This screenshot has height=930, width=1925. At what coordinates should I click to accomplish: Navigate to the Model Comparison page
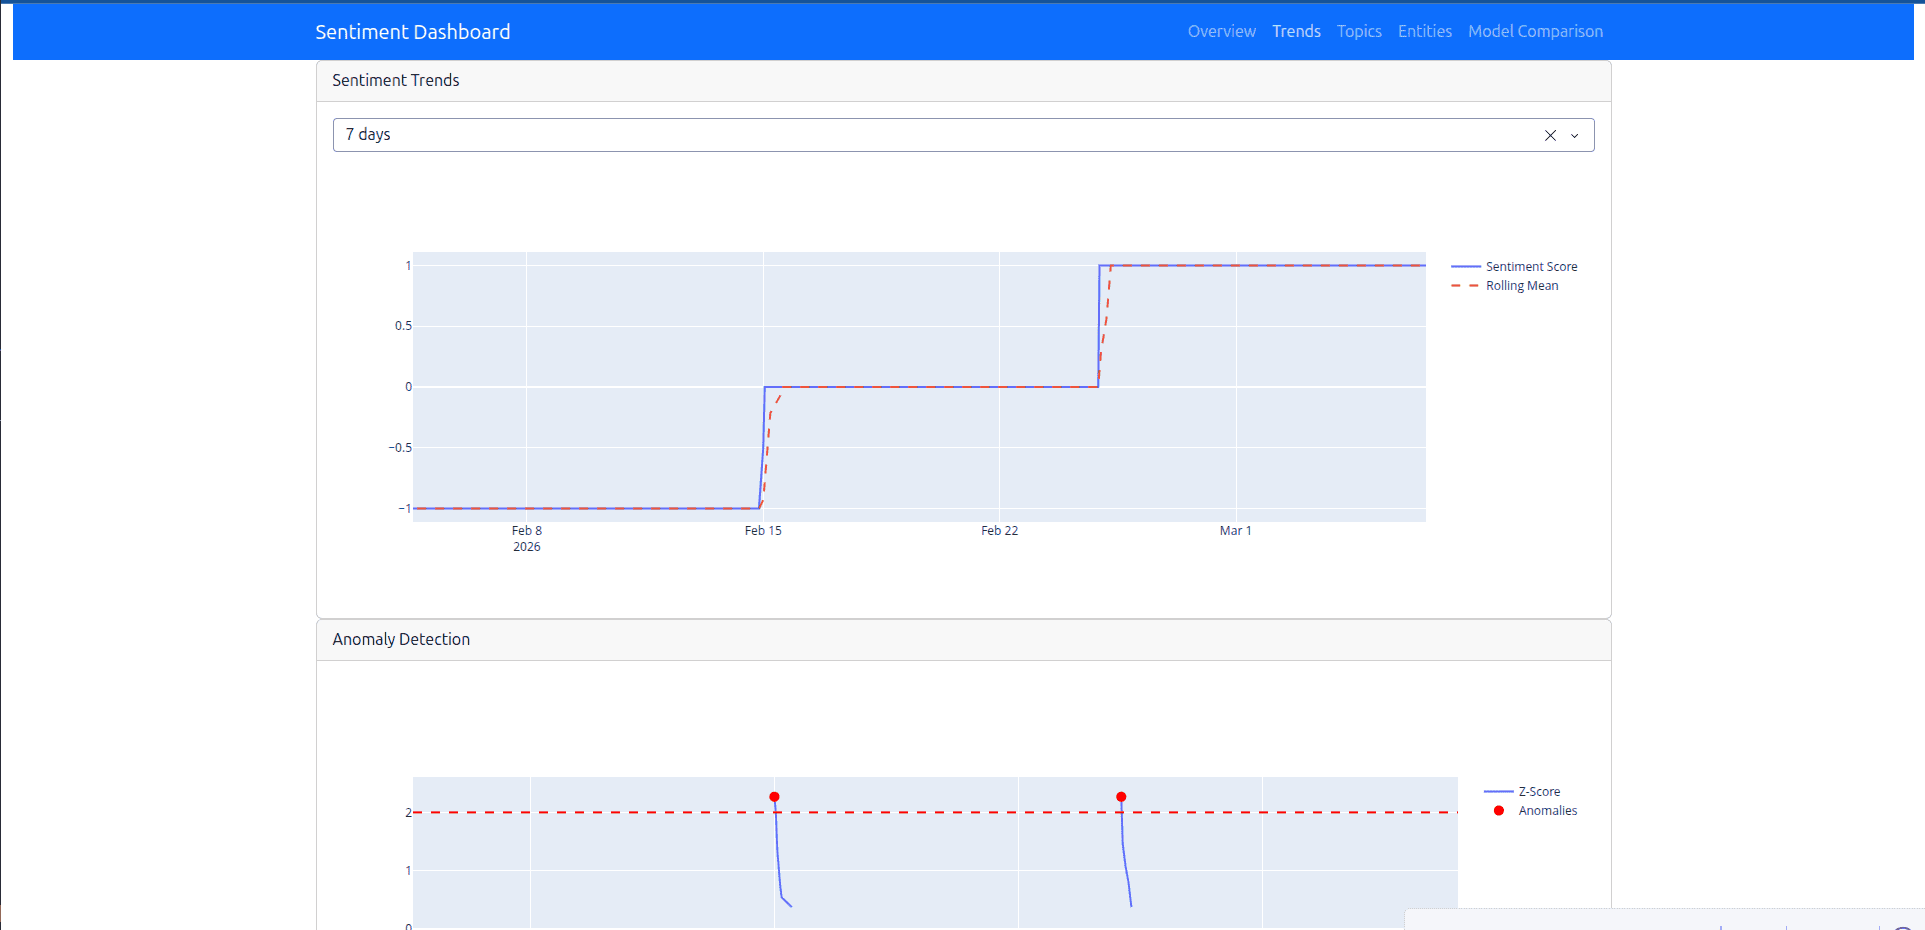point(1535,31)
